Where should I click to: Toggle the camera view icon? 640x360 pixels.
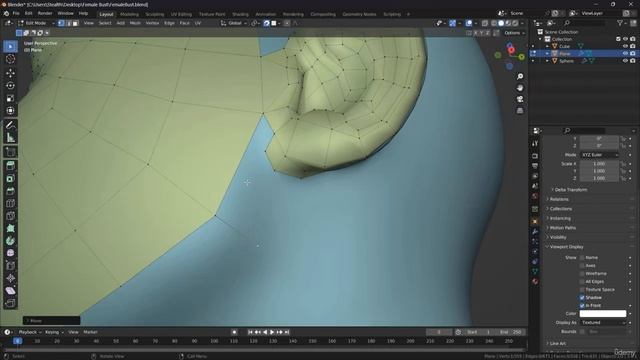[520, 99]
